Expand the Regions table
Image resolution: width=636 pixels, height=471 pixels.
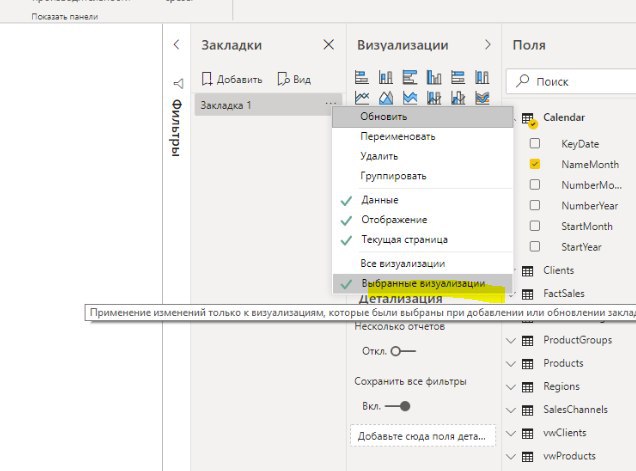coord(511,387)
